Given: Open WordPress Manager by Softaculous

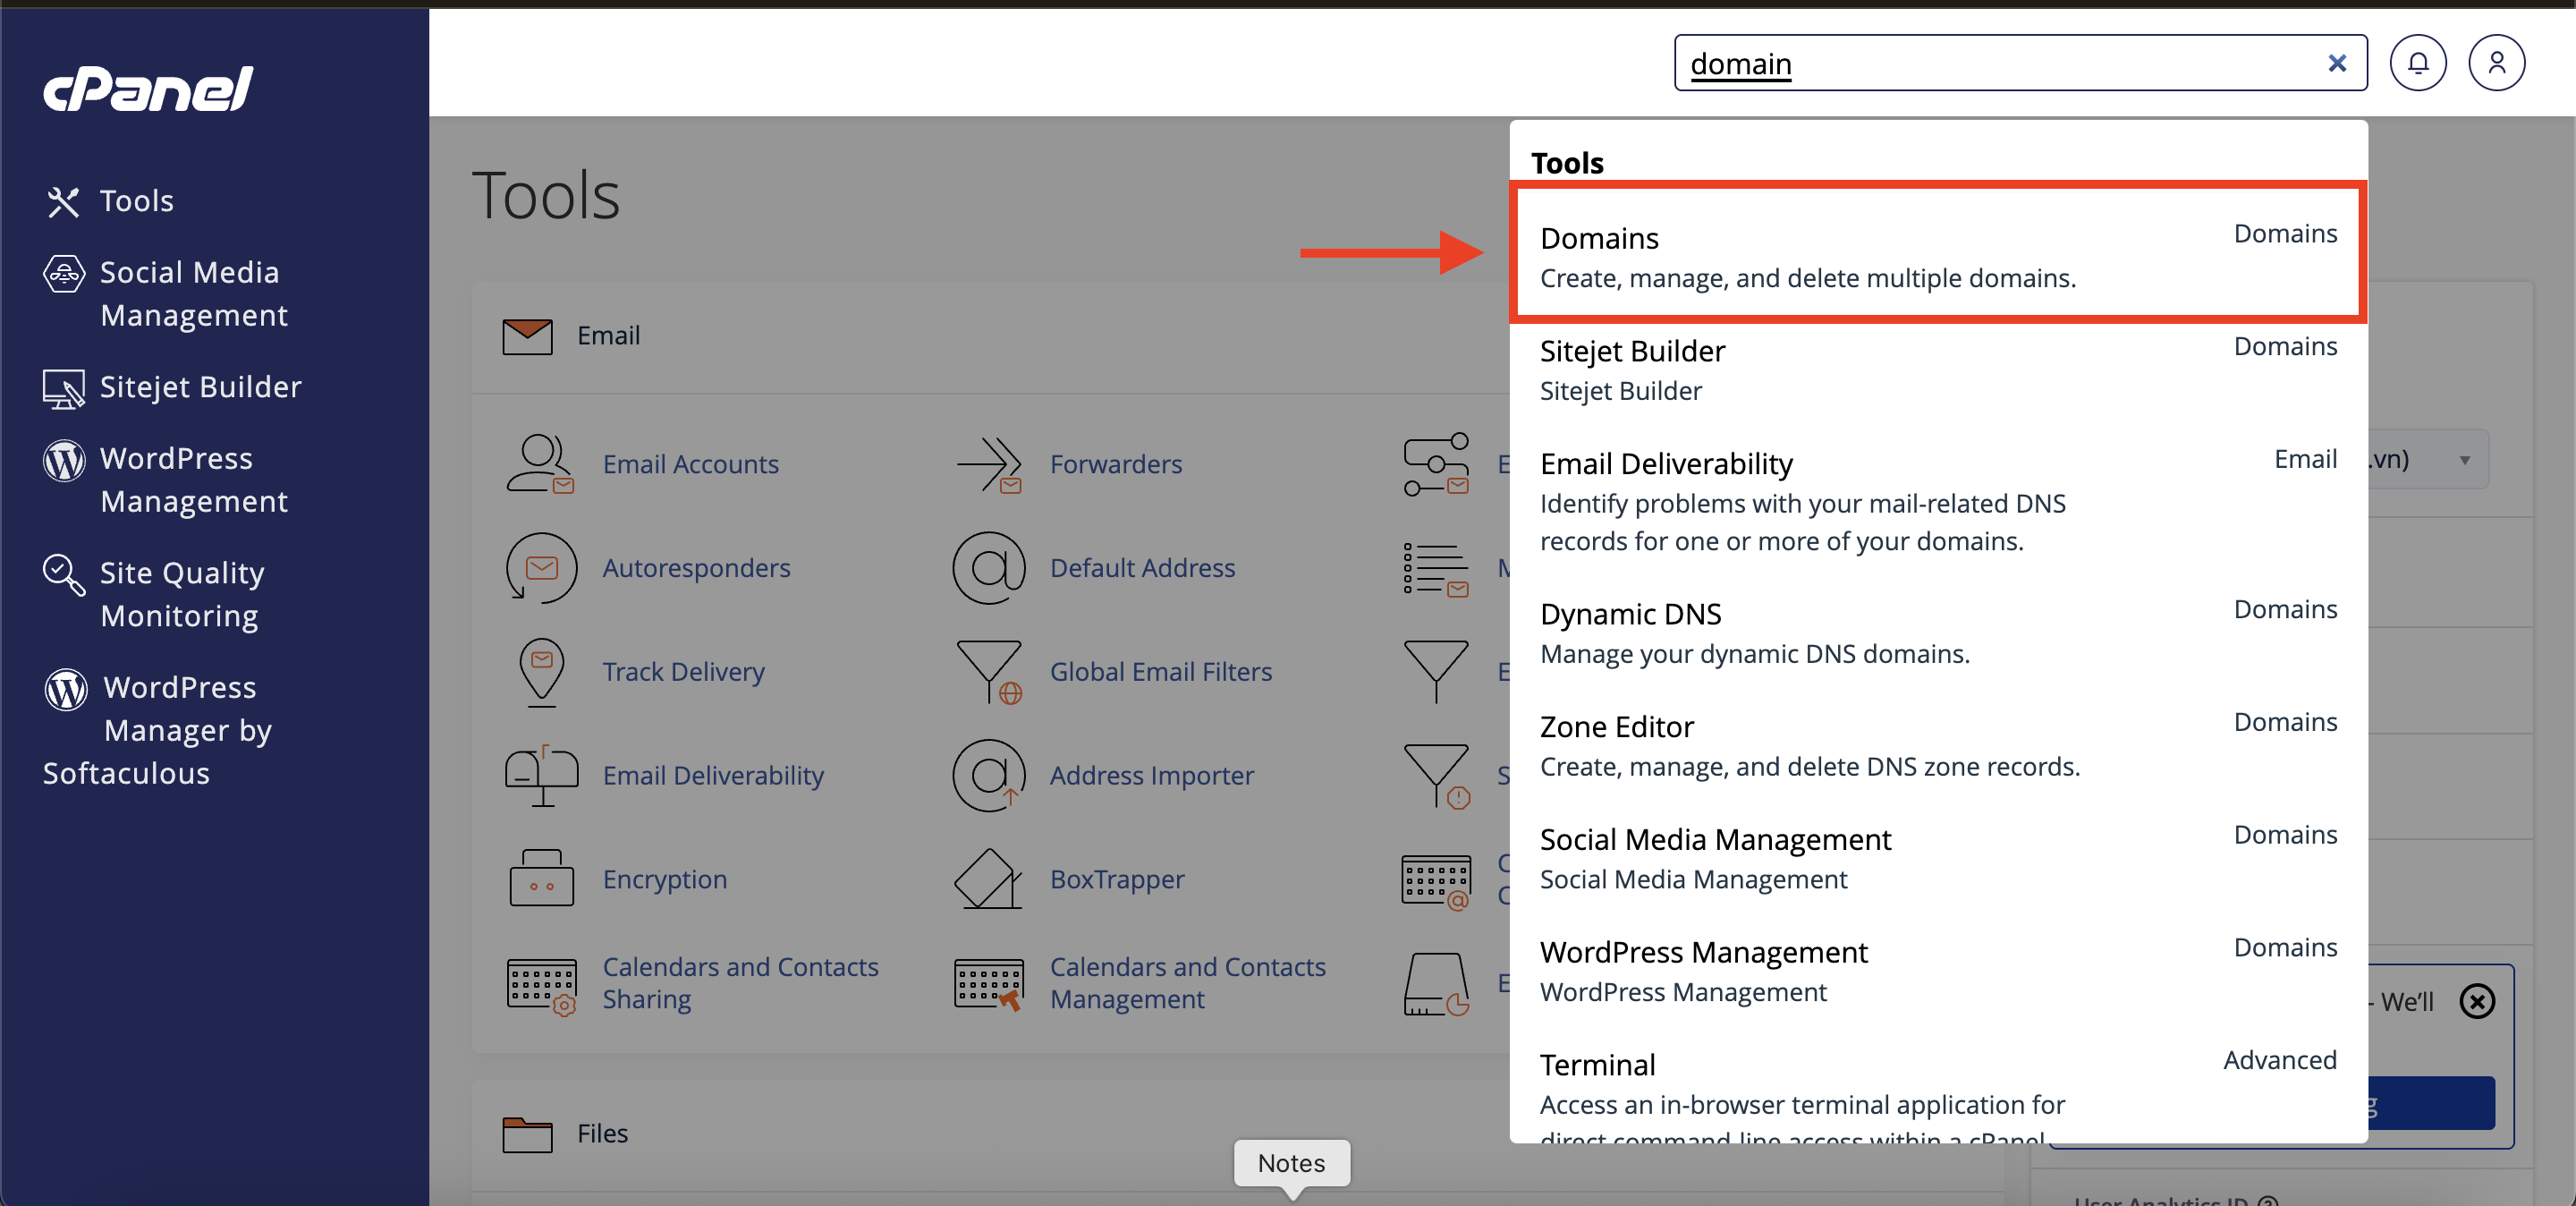Looking at the screenshot, I should point(158,730).
